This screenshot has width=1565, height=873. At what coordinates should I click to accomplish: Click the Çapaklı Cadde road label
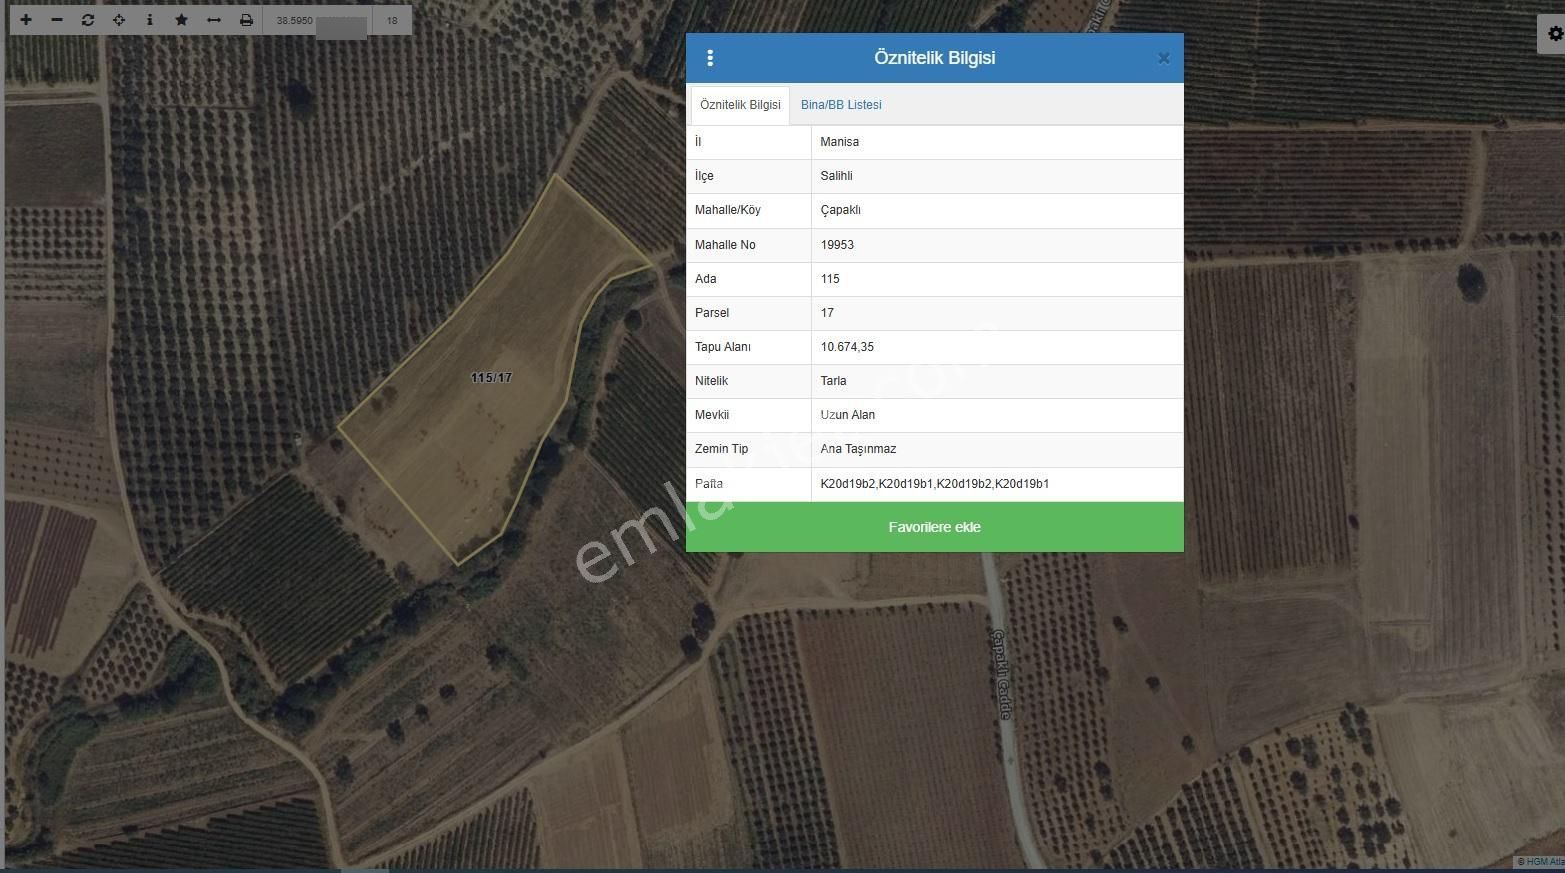point(1001,673)
